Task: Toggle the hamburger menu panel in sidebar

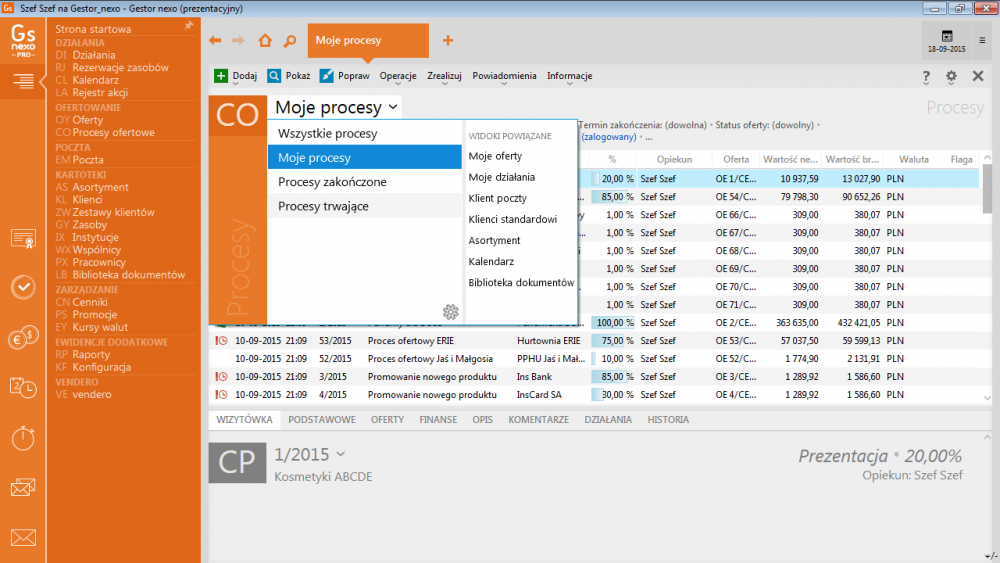Action: pyautogui.click(x=22, y=81)
